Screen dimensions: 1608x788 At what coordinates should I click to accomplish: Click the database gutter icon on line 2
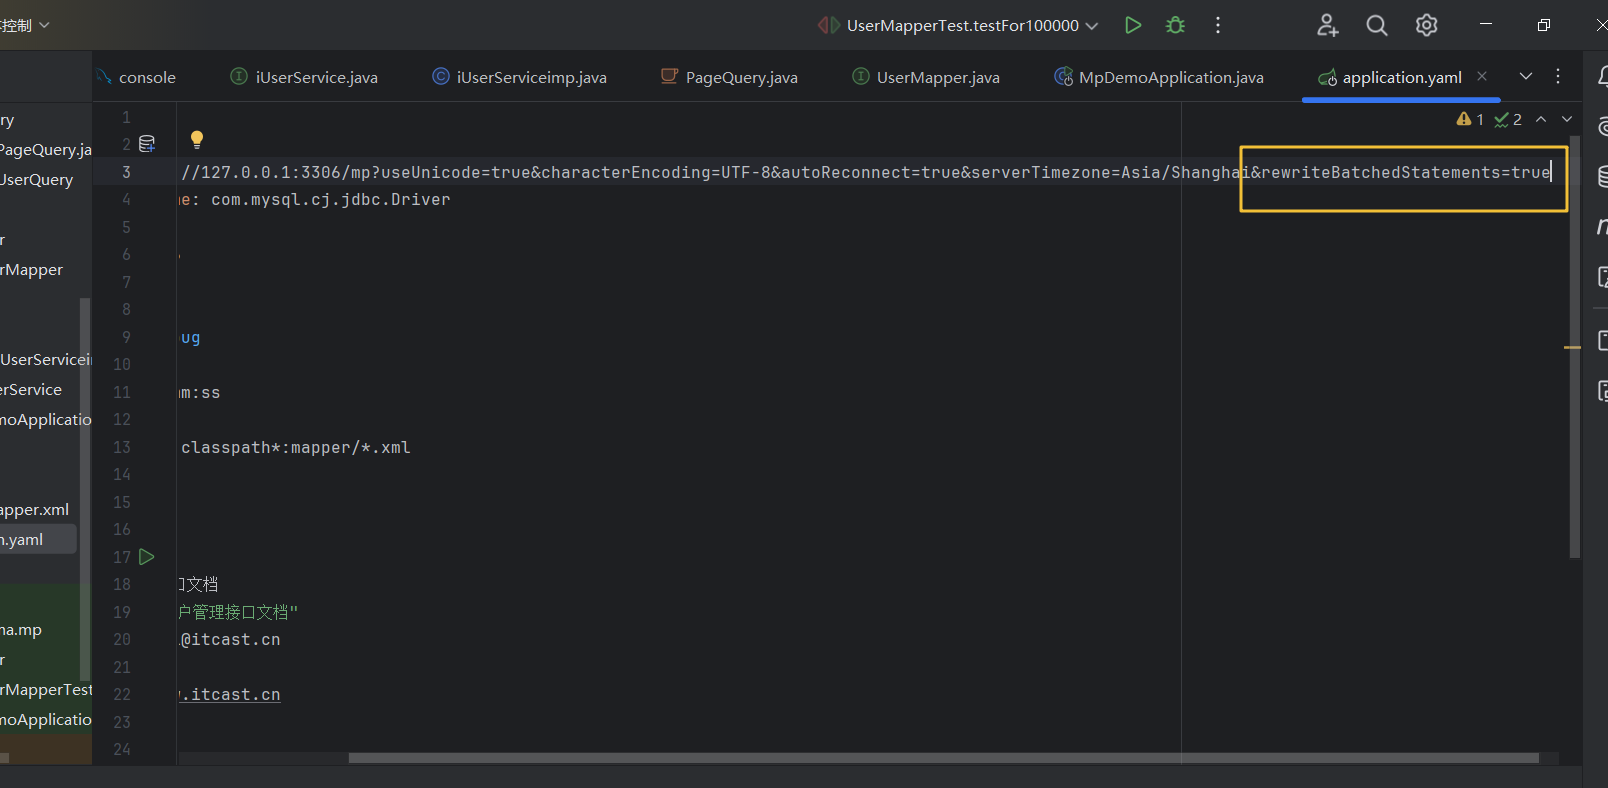(147, 144)
